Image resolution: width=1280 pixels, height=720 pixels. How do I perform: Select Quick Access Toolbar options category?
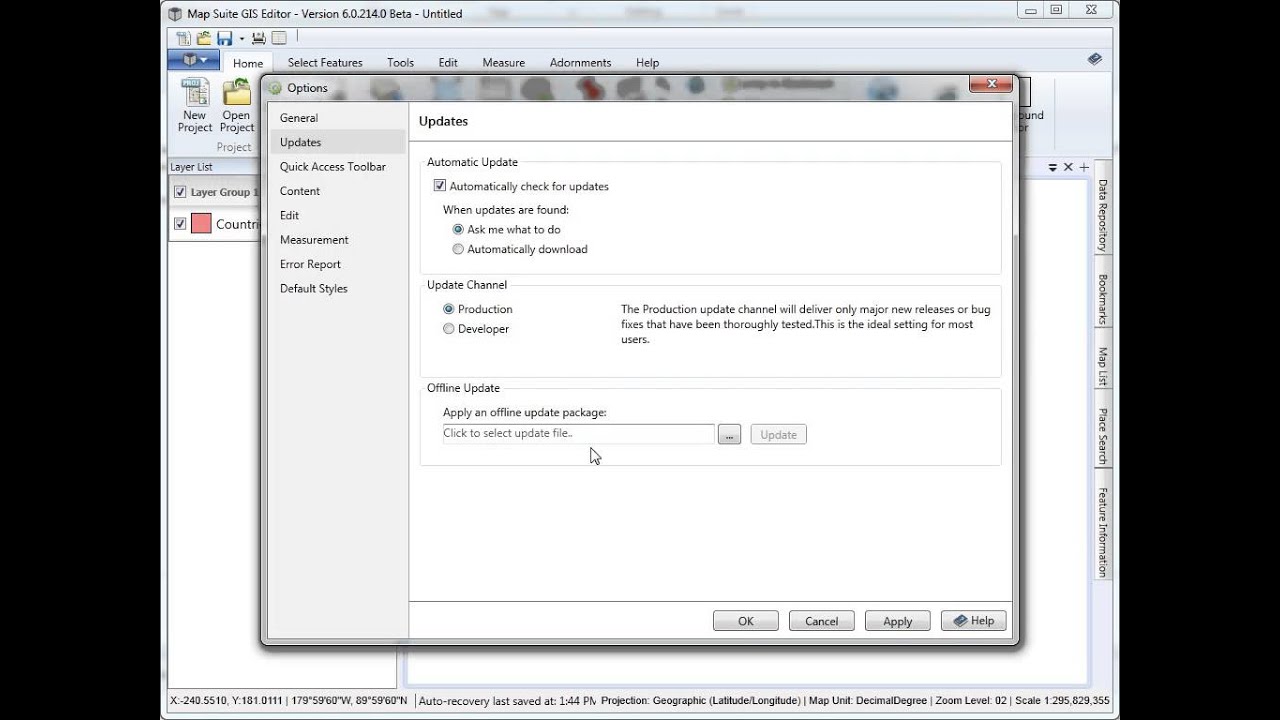[338, 167]
